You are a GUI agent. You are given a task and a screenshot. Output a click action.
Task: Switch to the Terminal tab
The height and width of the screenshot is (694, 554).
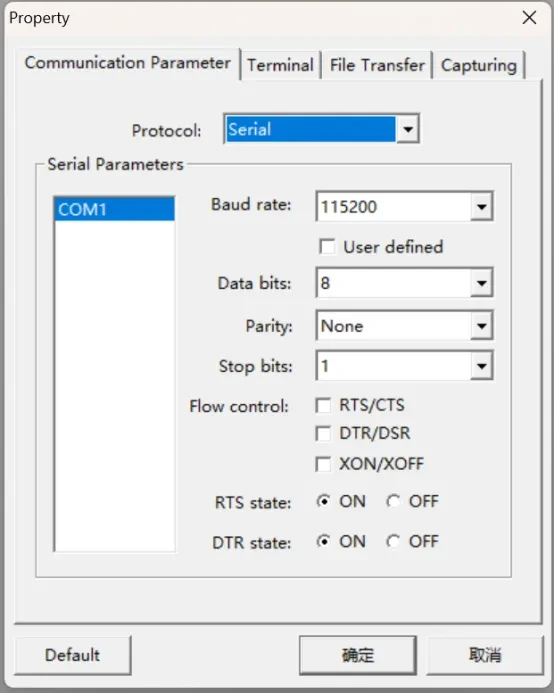(x=281, y=65)
